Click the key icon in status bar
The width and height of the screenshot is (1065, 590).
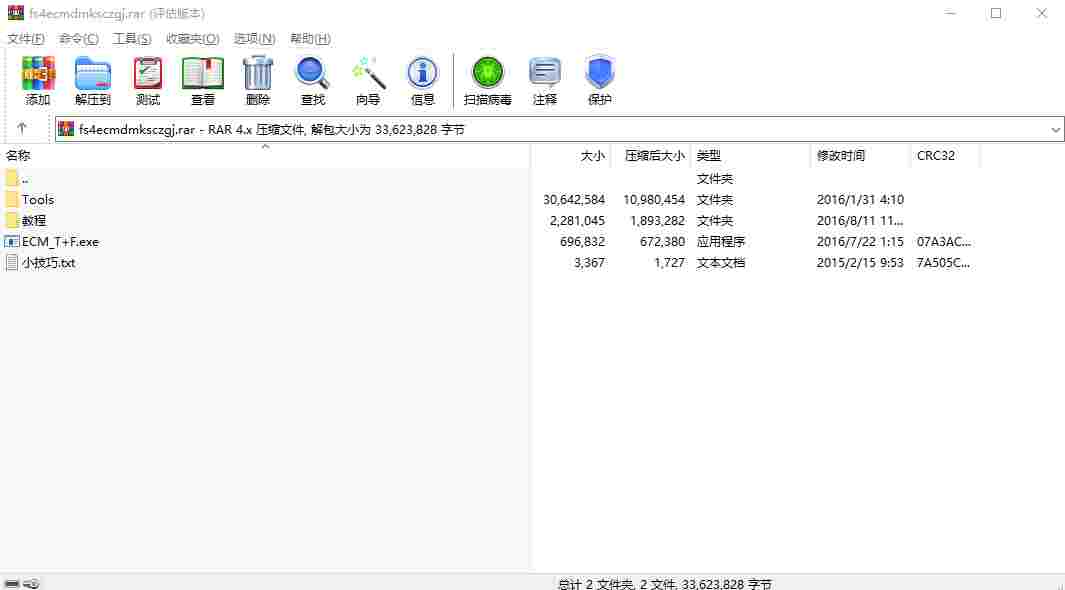[x=31, y=583]
